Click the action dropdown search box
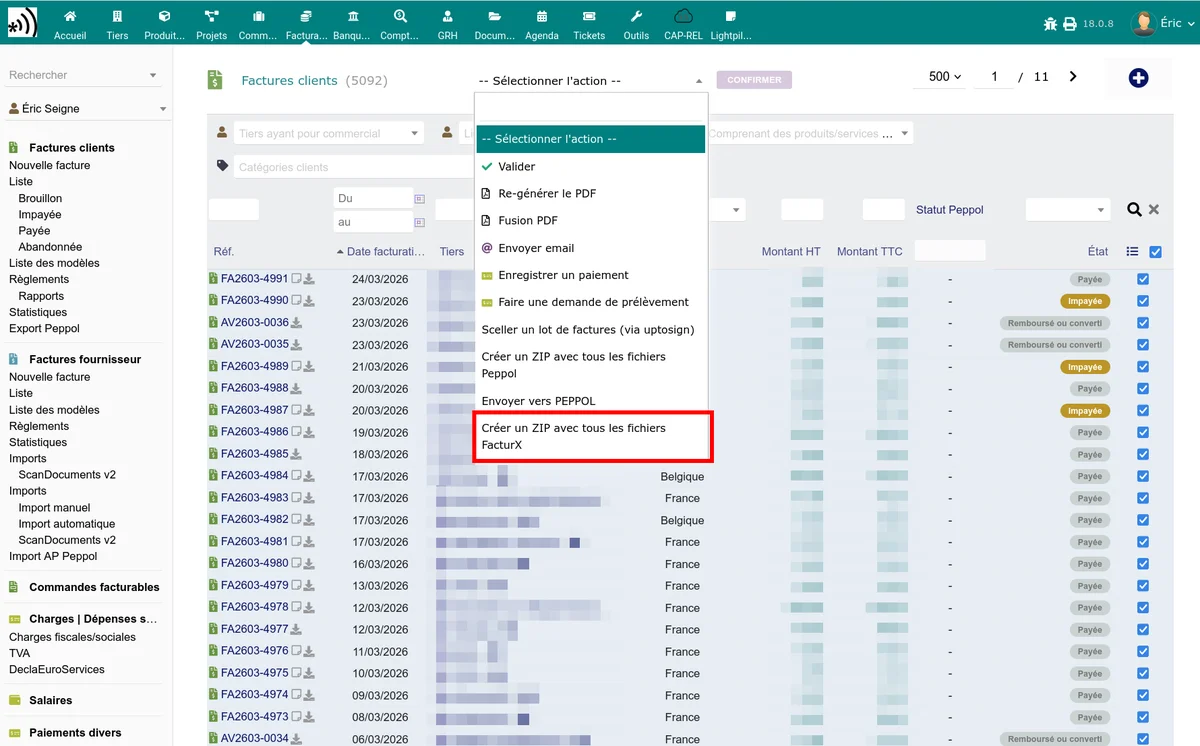This screenshot has height=746, width=1200. coord(591,108)
